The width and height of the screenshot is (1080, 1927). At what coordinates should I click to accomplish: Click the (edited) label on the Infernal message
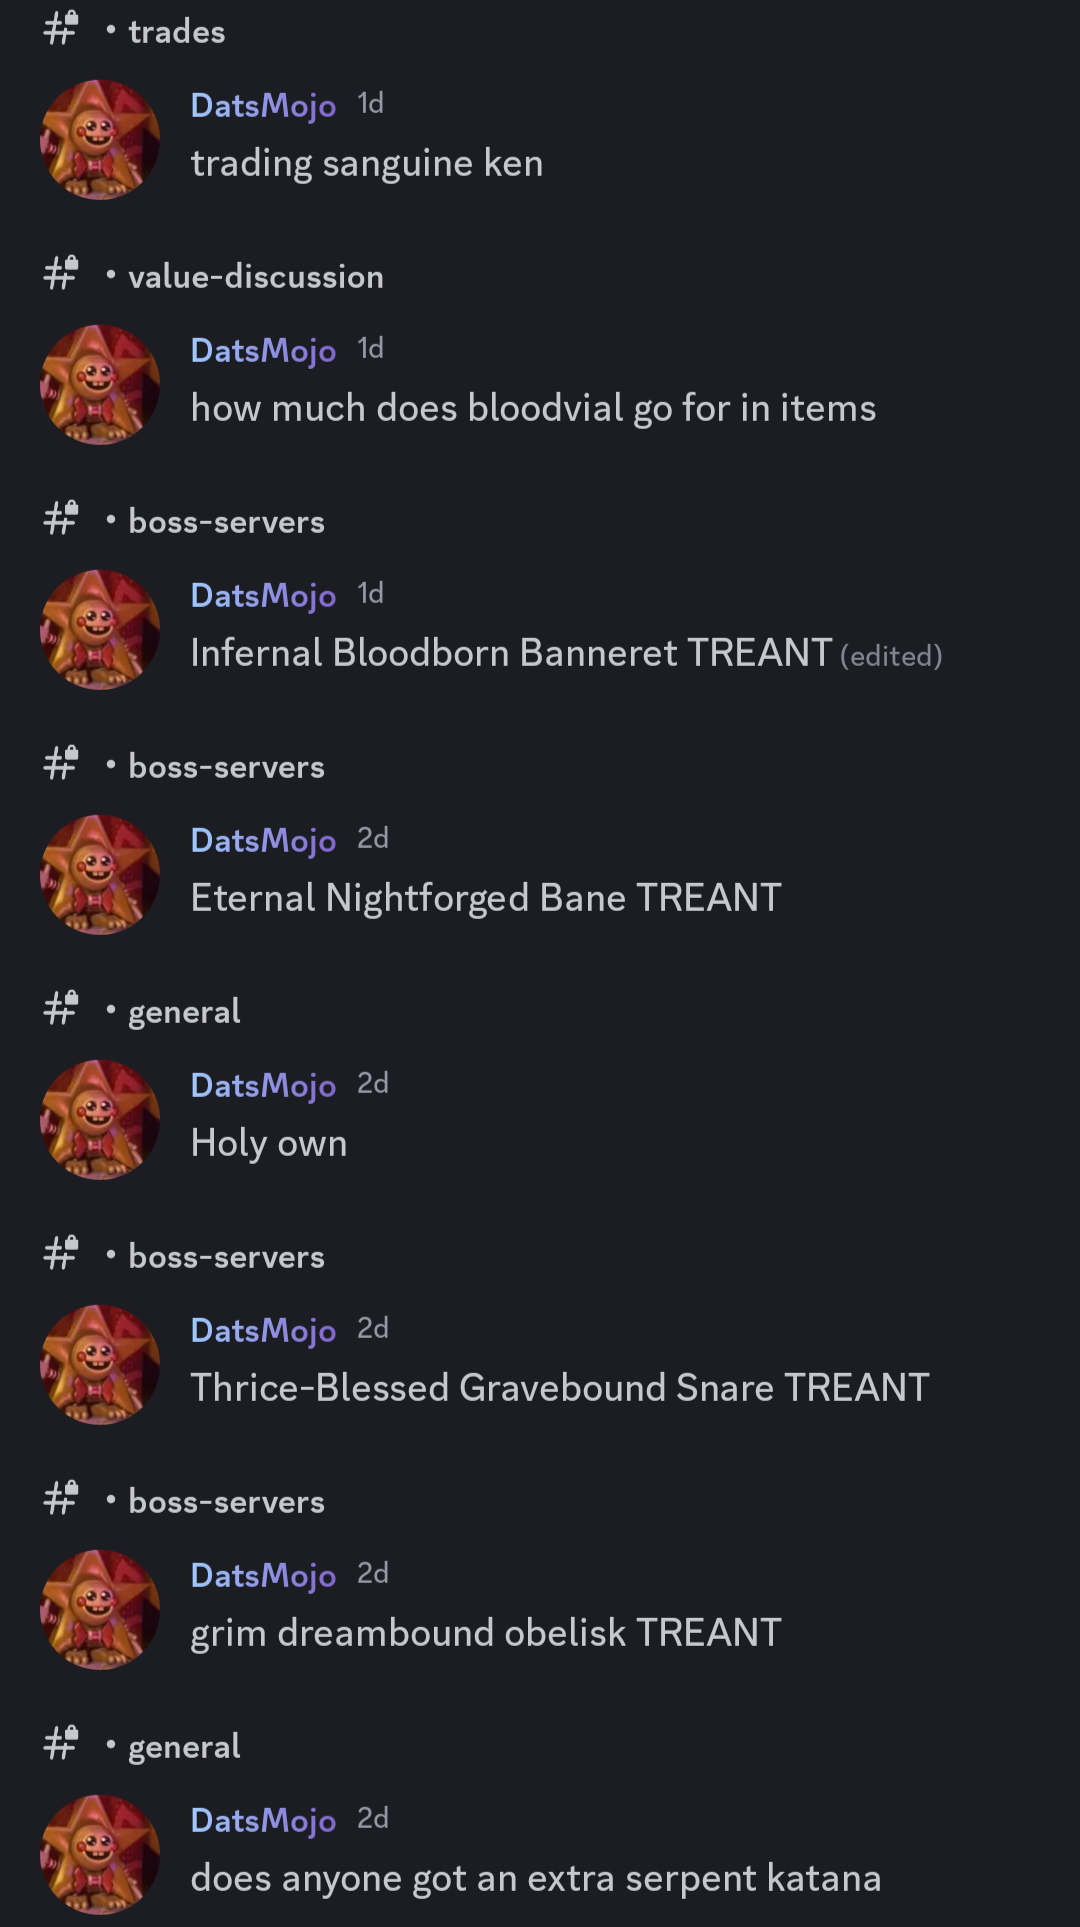tap(891, 656)
